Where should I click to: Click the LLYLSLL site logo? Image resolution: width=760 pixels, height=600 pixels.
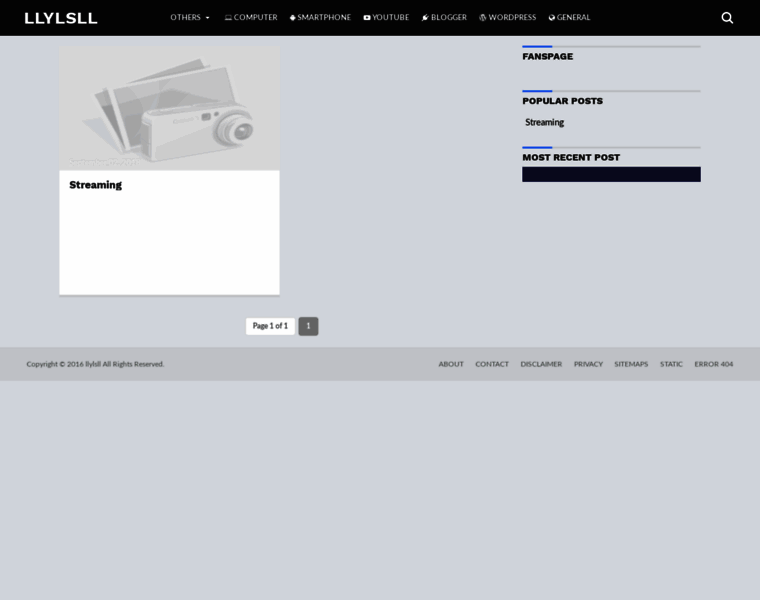coord(61,18)
